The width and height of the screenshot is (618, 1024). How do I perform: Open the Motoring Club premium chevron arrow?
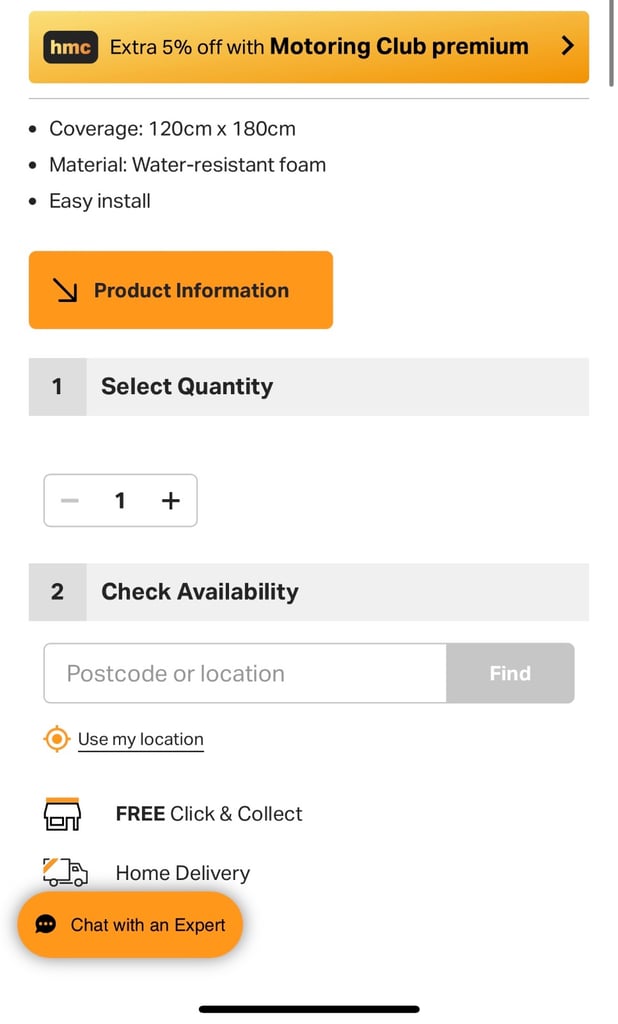(x=568, y=46)
